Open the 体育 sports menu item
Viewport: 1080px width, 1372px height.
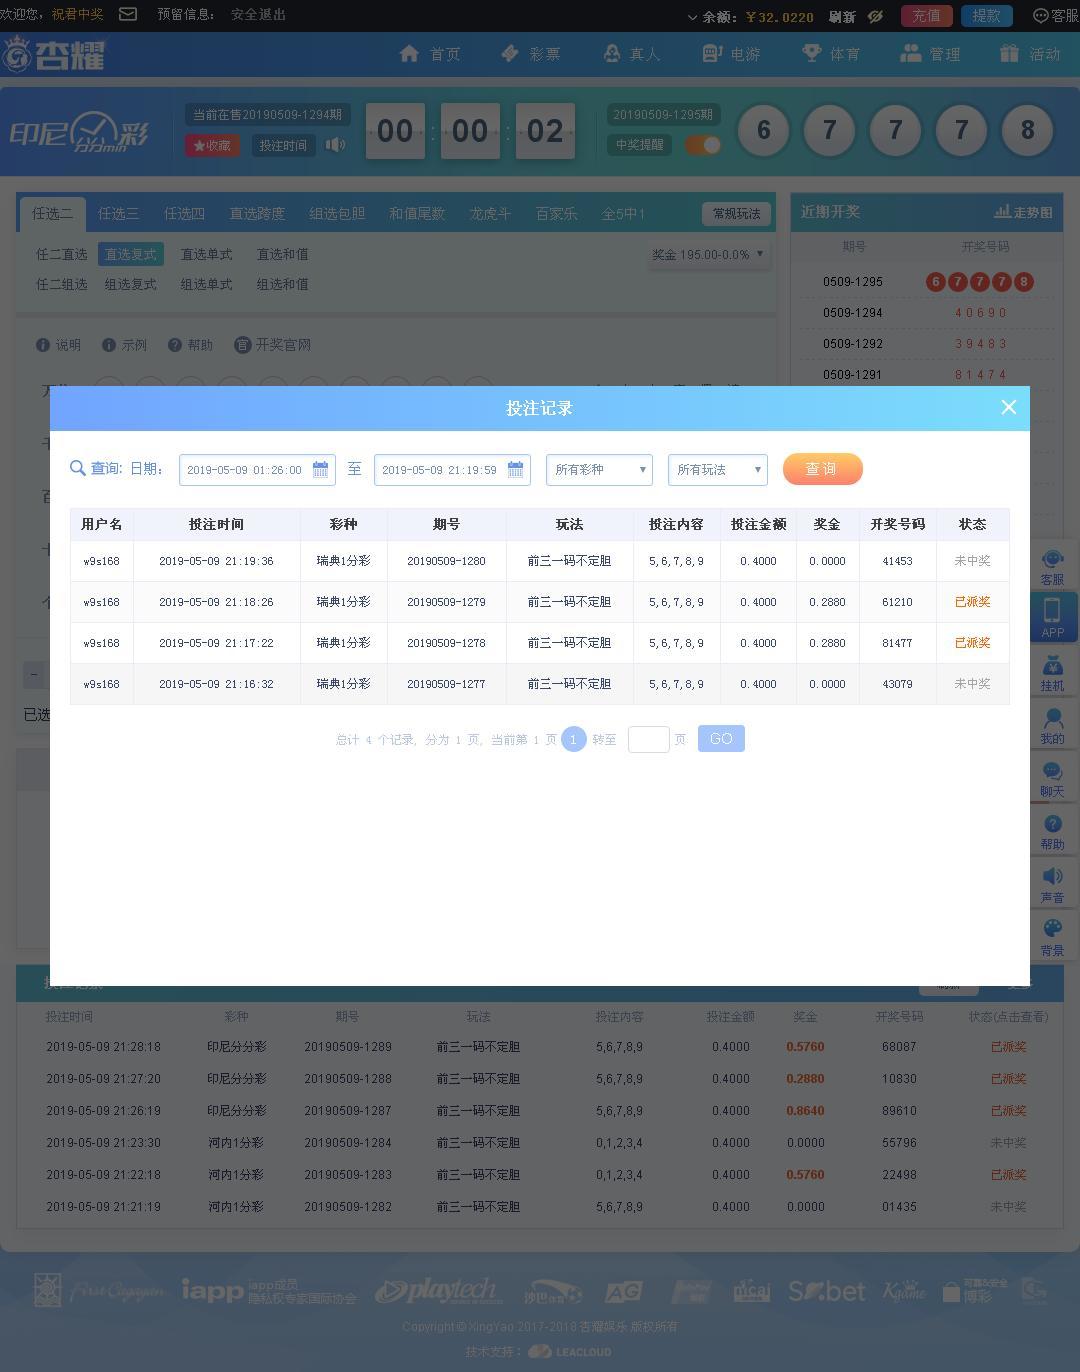click(831, 54)
